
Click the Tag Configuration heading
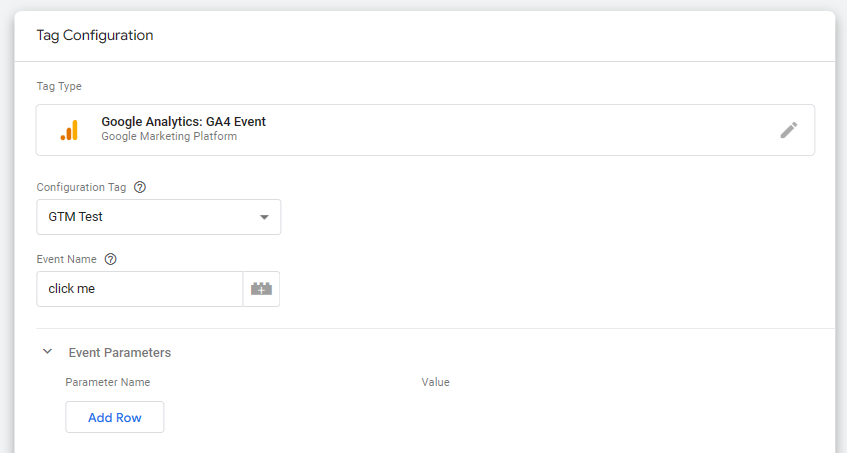click(95, 35)
